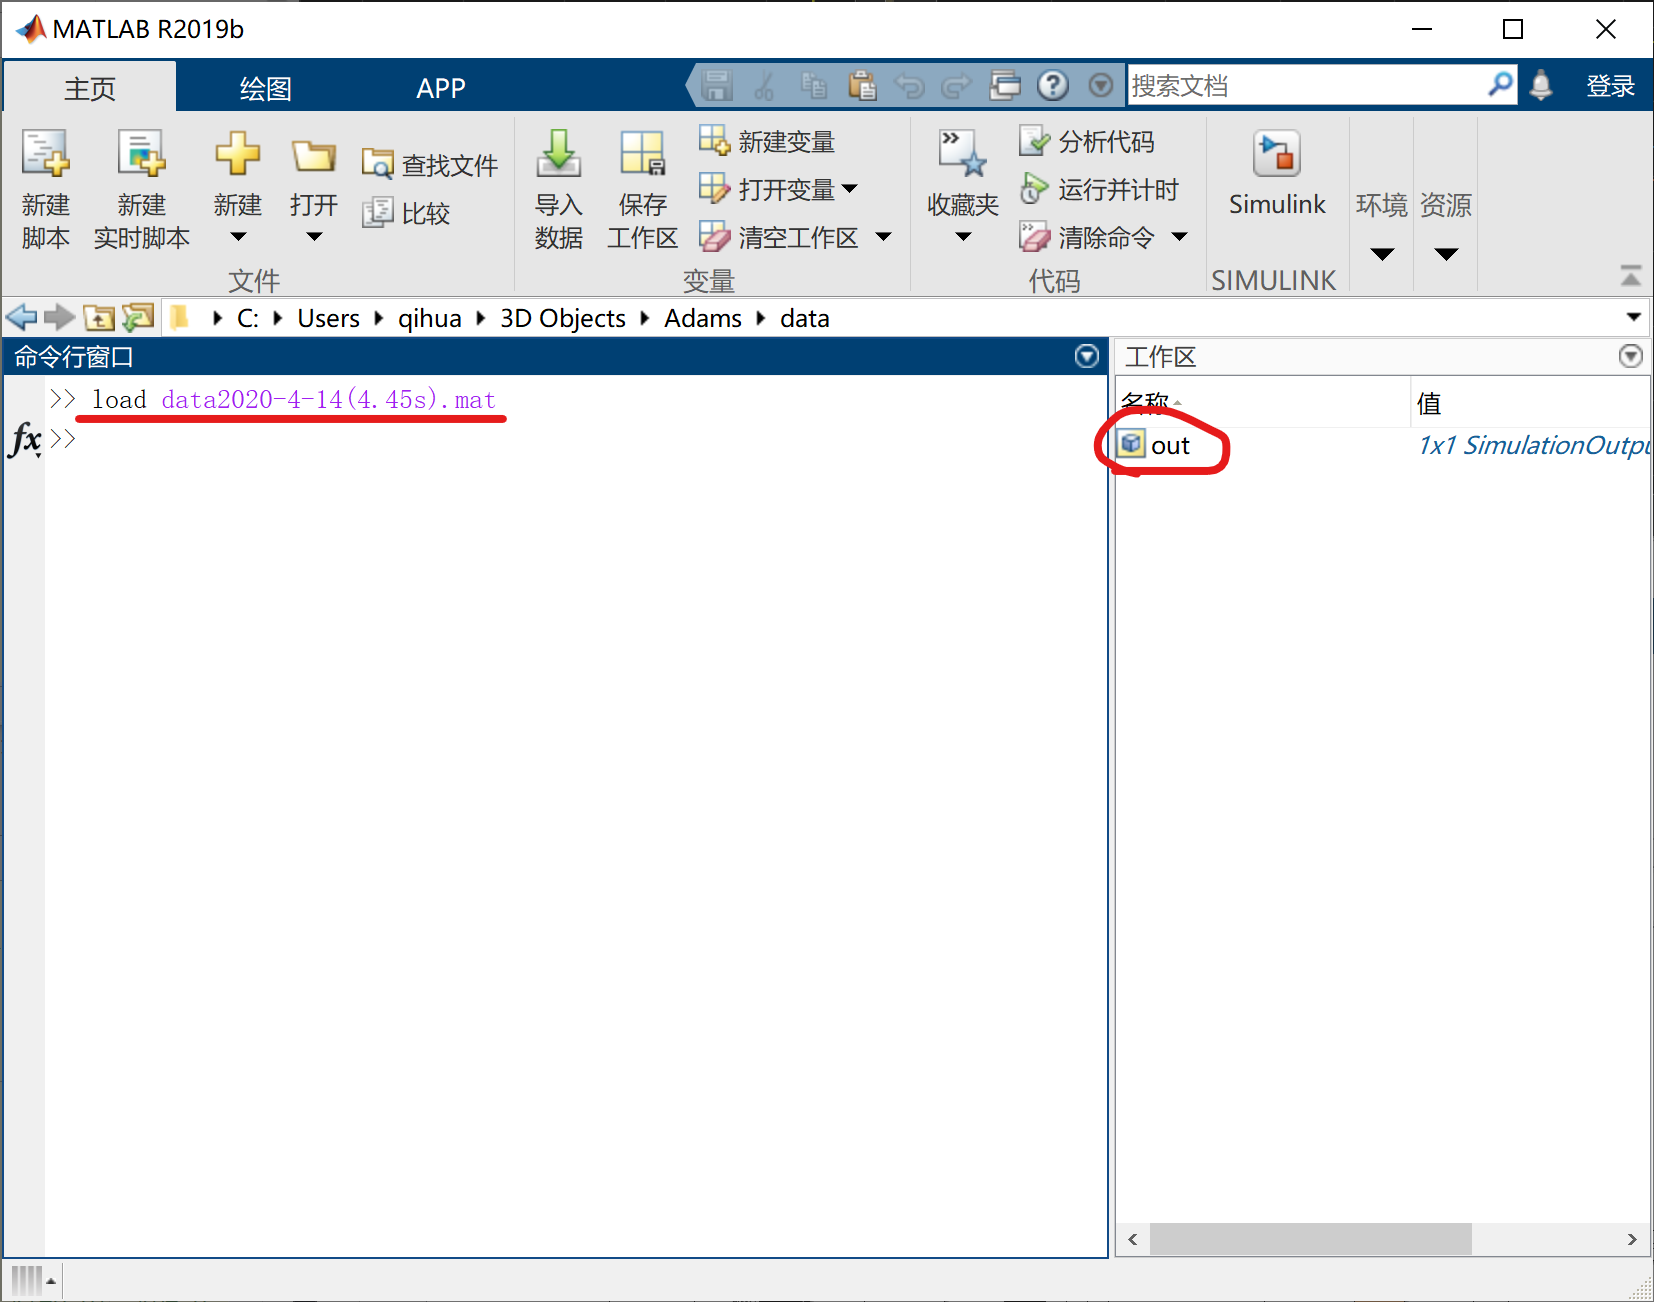Switch to the Home (主页) tab
The image size is (1654, 1302).
90,88
